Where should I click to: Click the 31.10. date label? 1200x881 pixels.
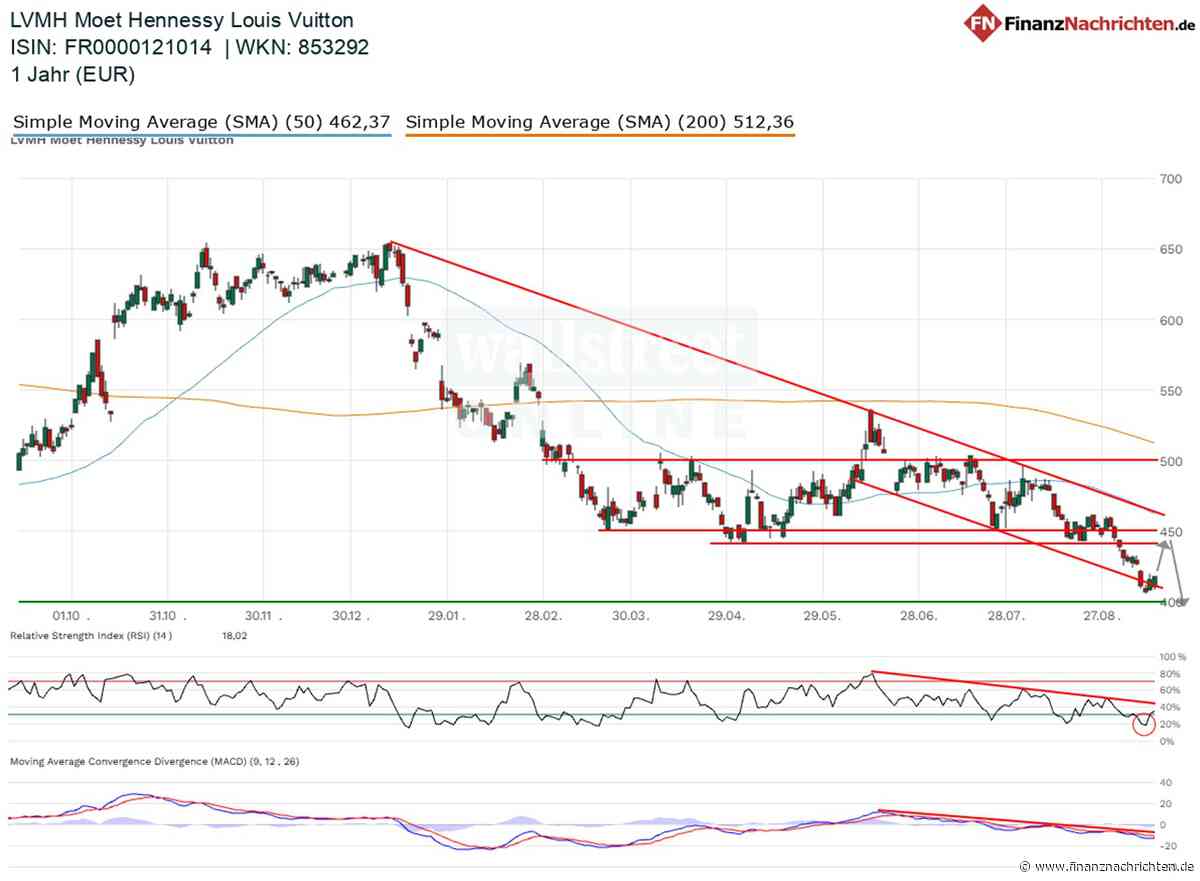pyautogui.click(x=167, y=617)
